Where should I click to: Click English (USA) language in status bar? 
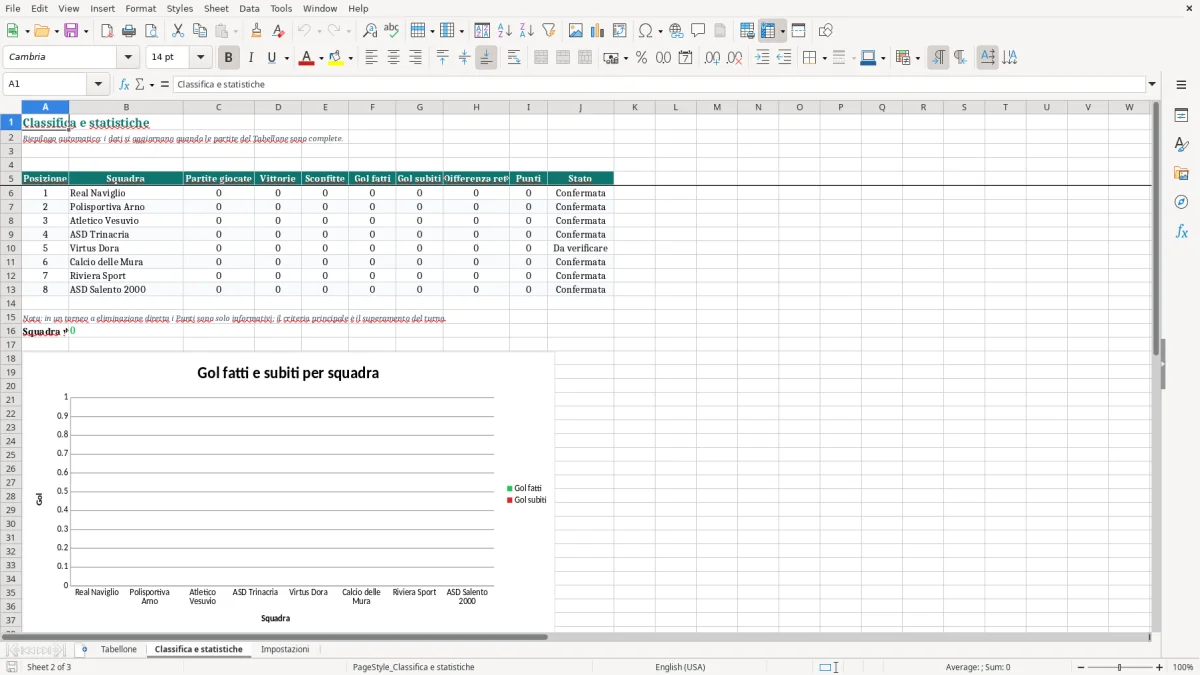(680, 667)
